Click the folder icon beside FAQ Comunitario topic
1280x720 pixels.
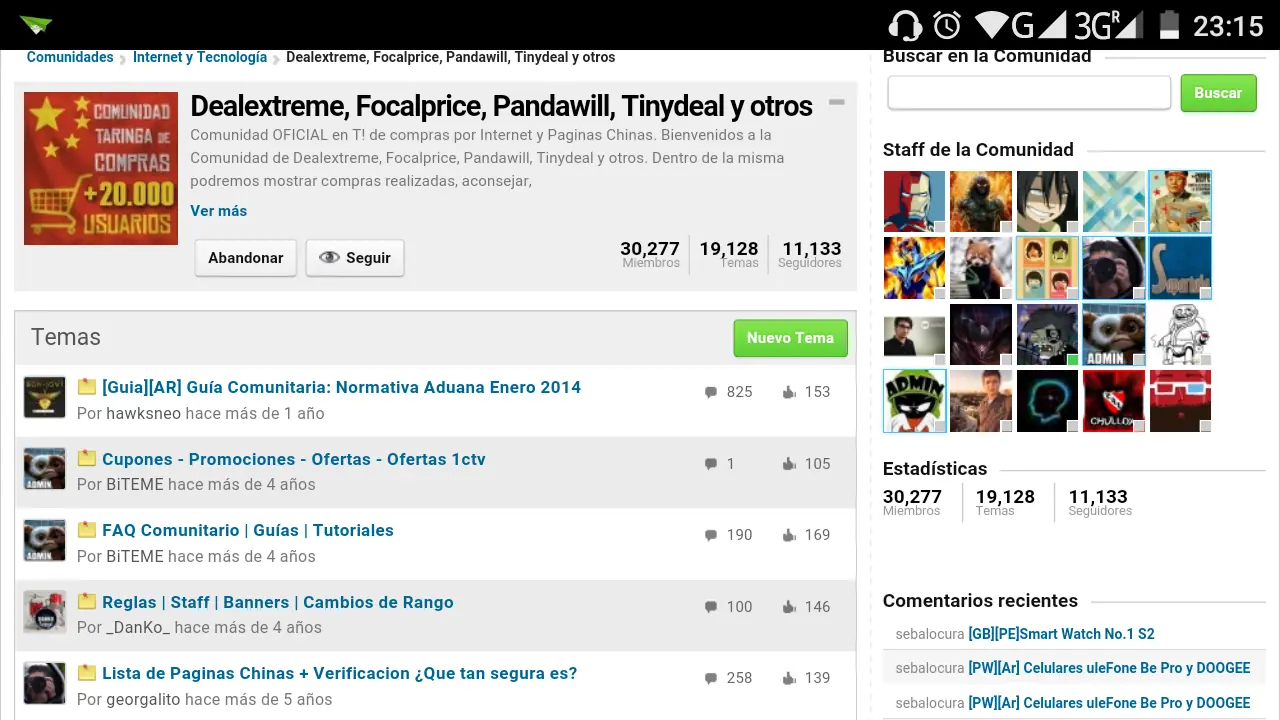click(87, 530)
